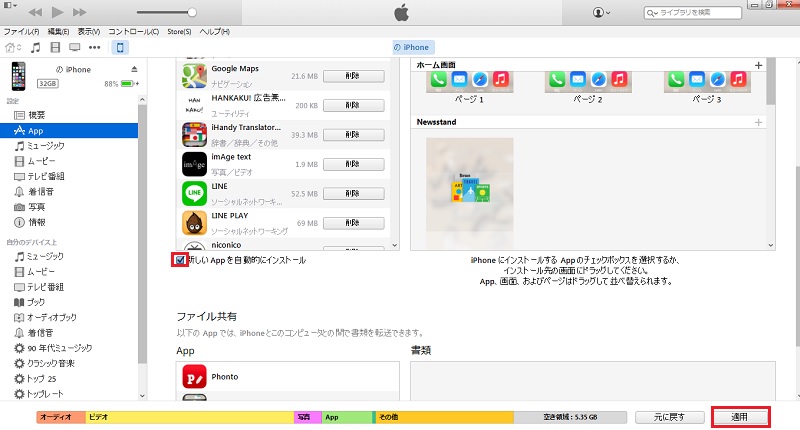The width and height of the screenshot is (800, 430).
Task: Click the その他 storage bar segment
Action: coord(444,417)
